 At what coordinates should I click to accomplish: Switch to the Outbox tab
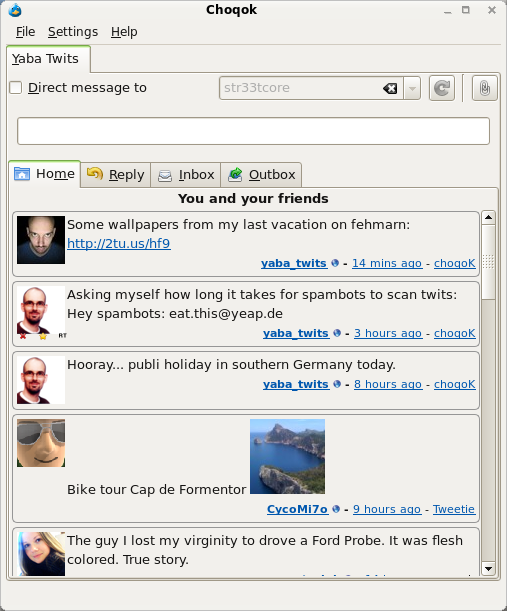(261, 175)
